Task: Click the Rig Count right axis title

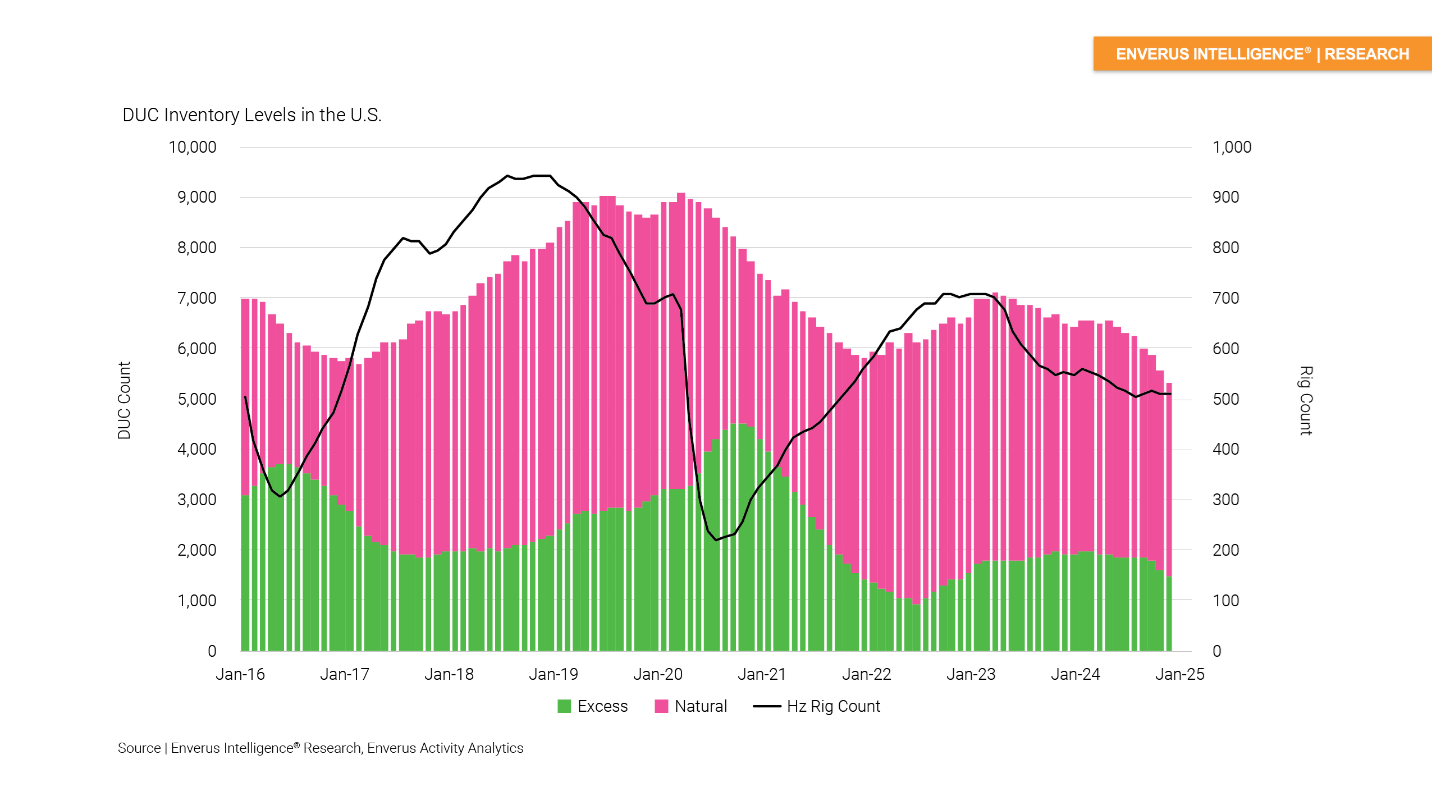Action: click(1305, 400)
